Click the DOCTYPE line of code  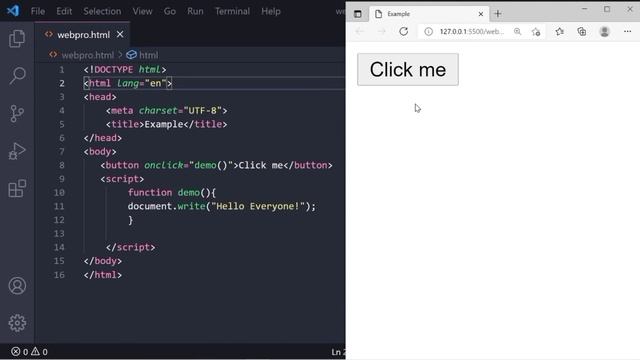click(x=125, y=70)
